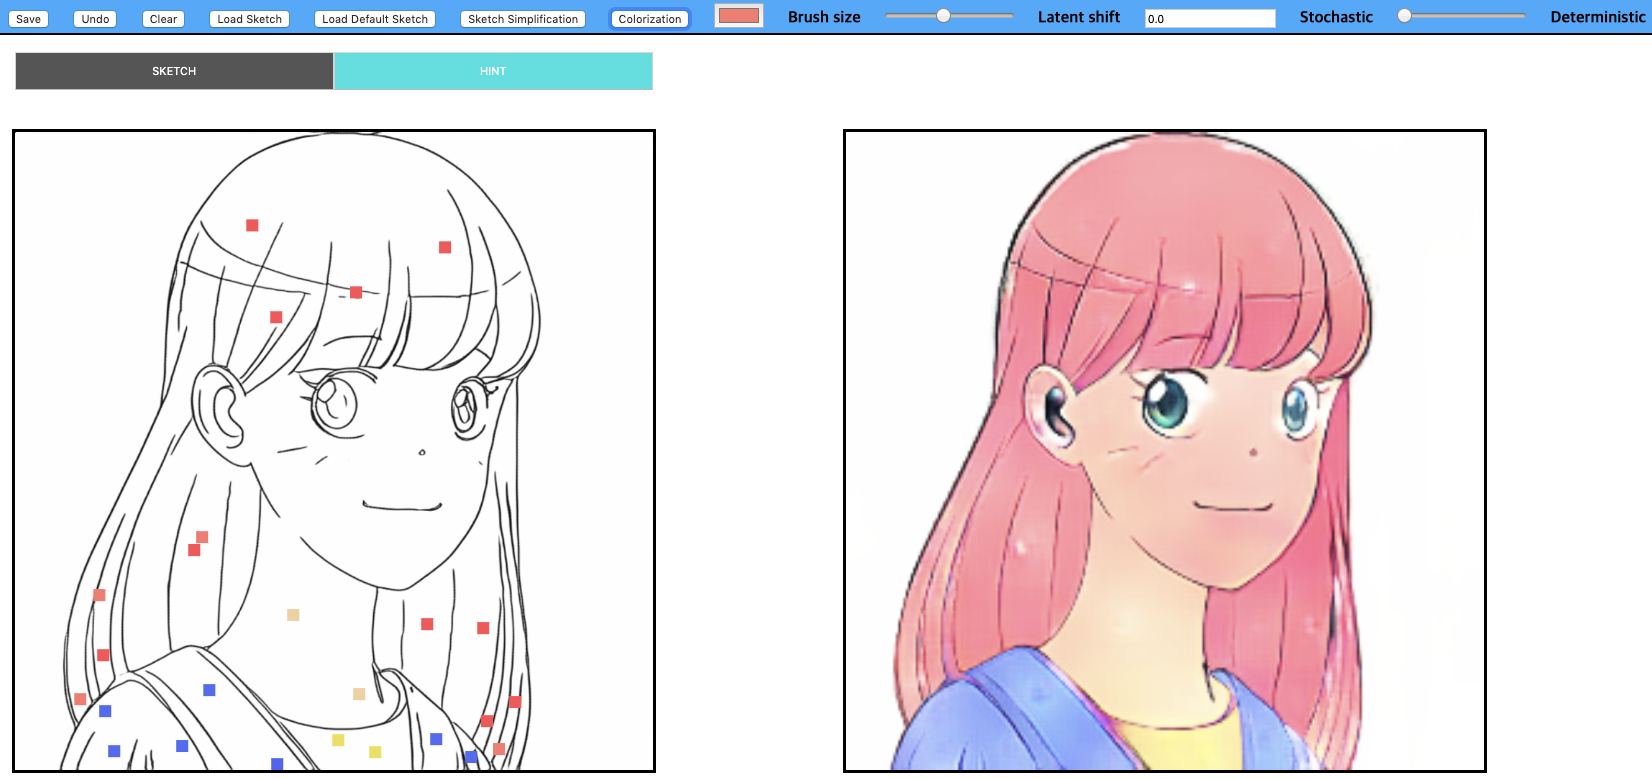Move the Stochastic–Deterministic slider handle
Screen dimensions: 1652x779
(x=1404, y=16)
